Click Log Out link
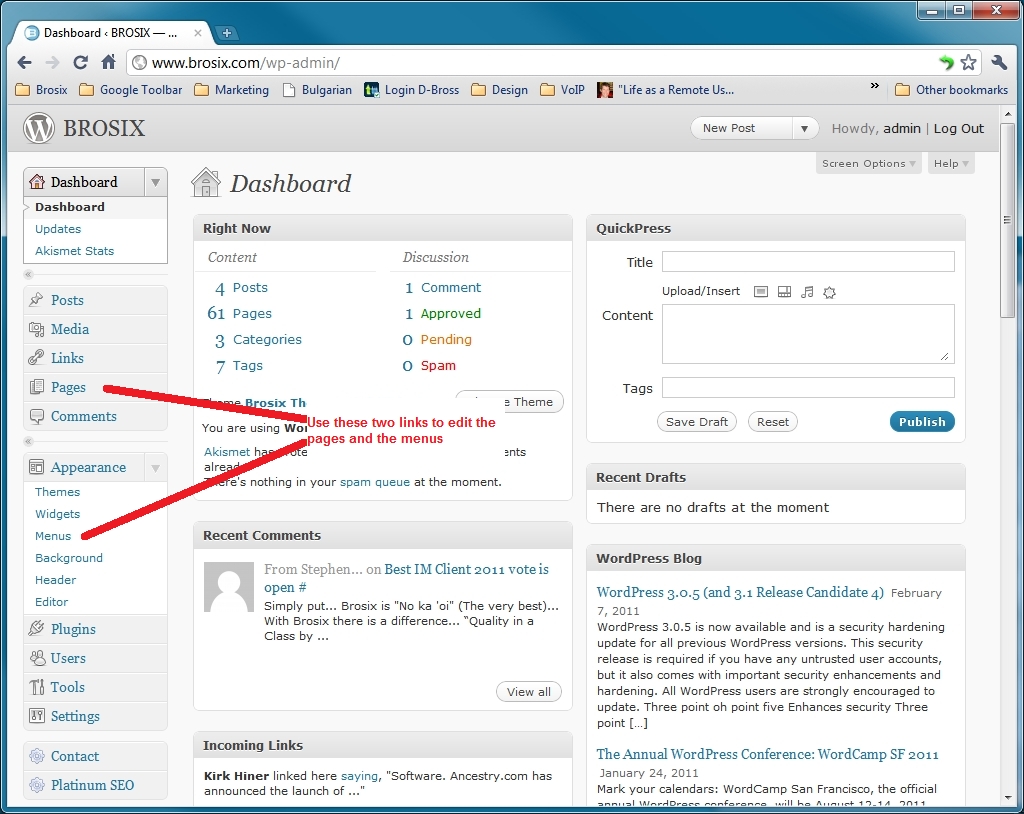The width and height of the screenshot is (1024, 814). click(x=958, y=129)
